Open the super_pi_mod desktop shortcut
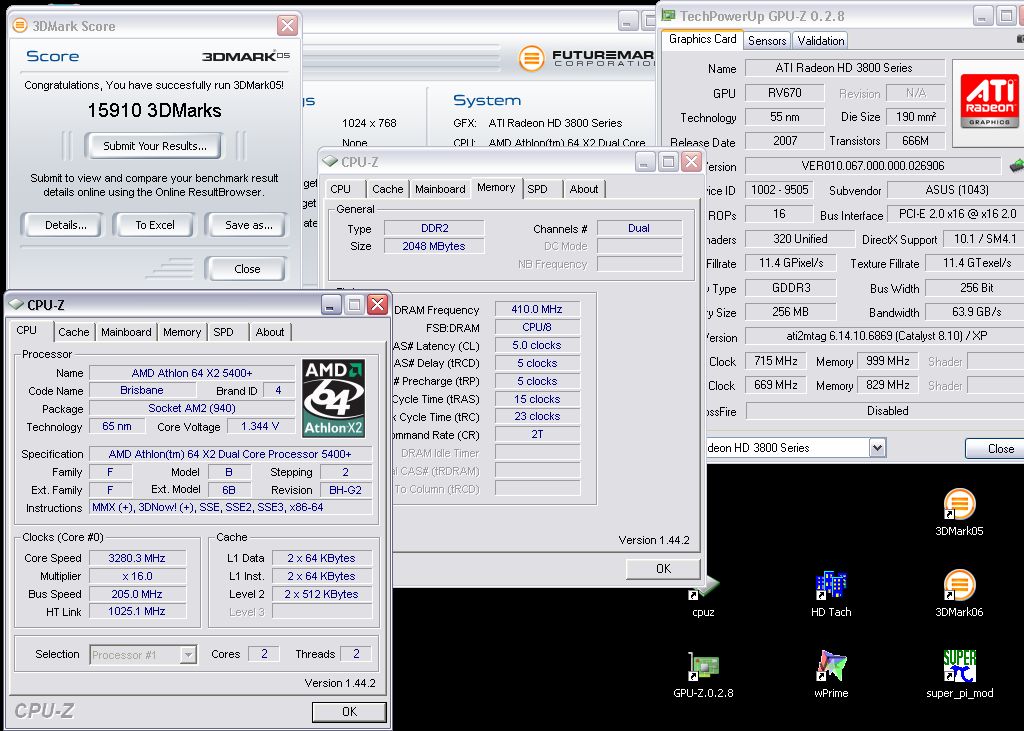Image resolution: width=1024 pixels, height=731 pixels. coord(959,674)
